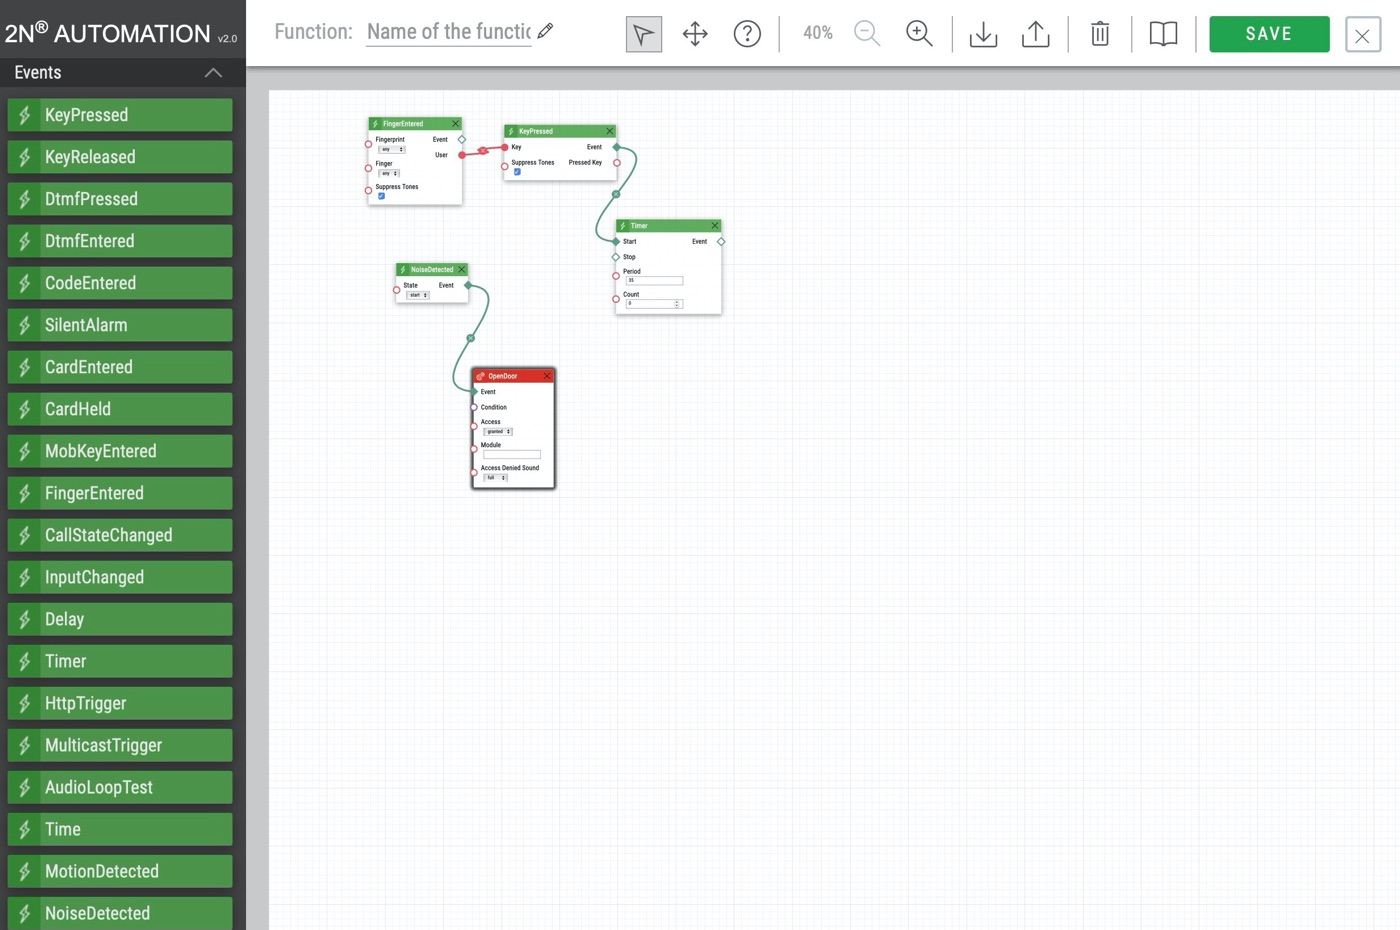The image size is (1400, 930).
Task: Zoom in on the canvas
Action: [919, 34]
